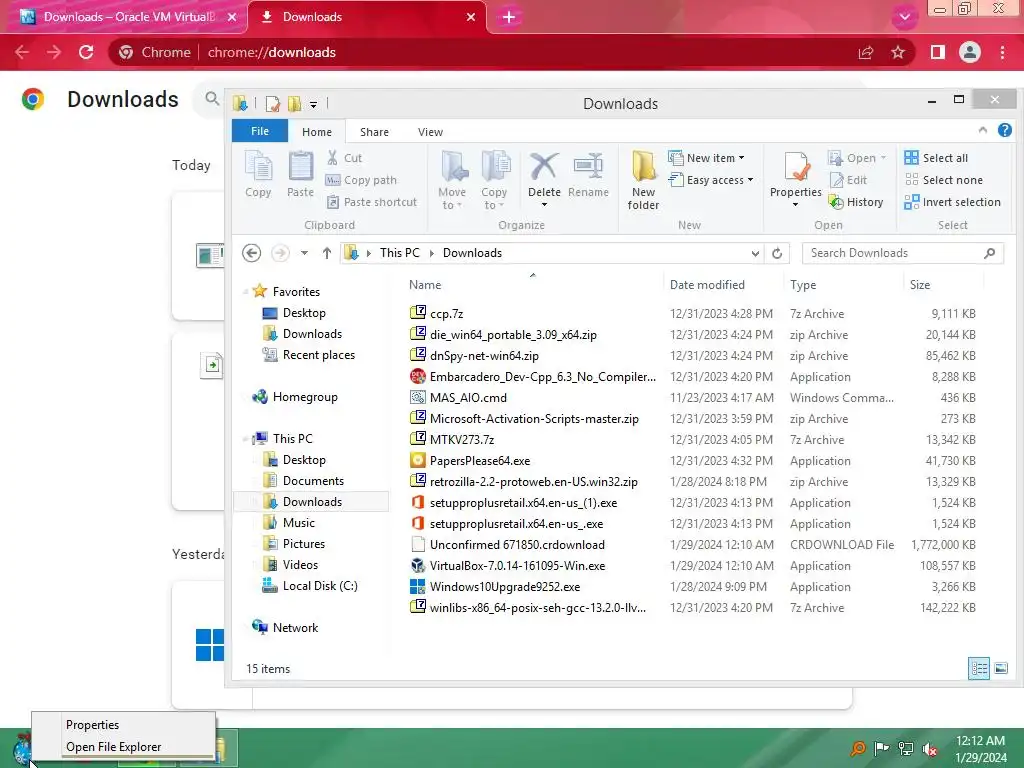1024x768 pixels.
Task: Click the Edit ribbon item
Action: pyautogui.click(x=848, y=180)
